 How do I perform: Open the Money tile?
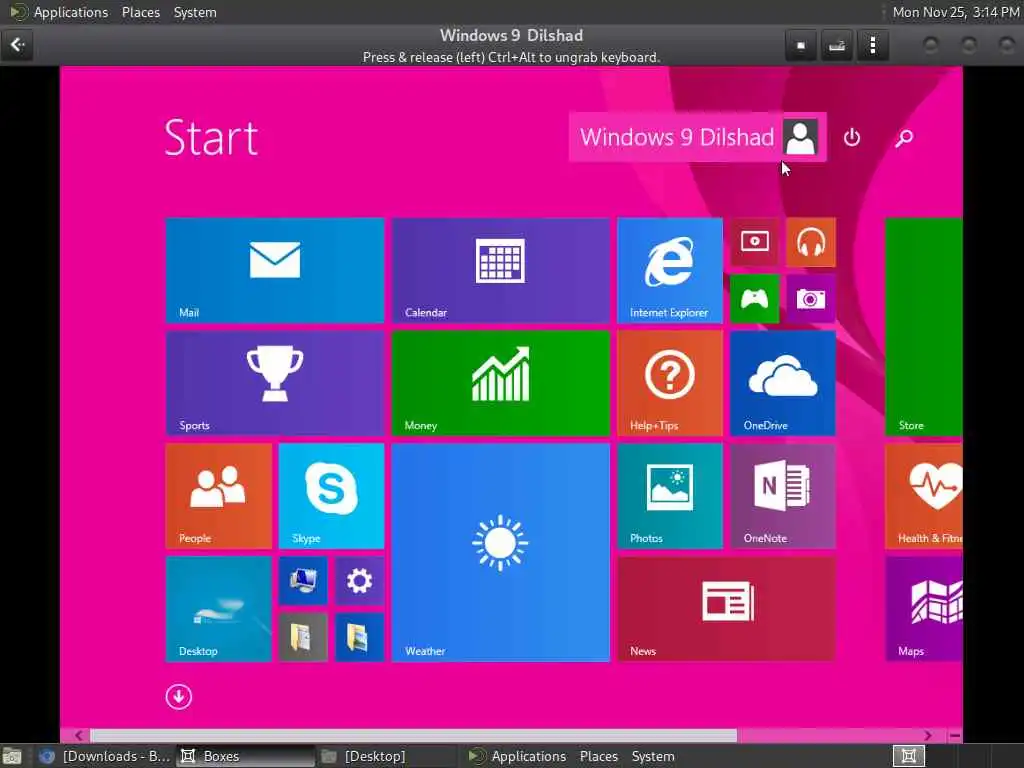click(500, 383)
